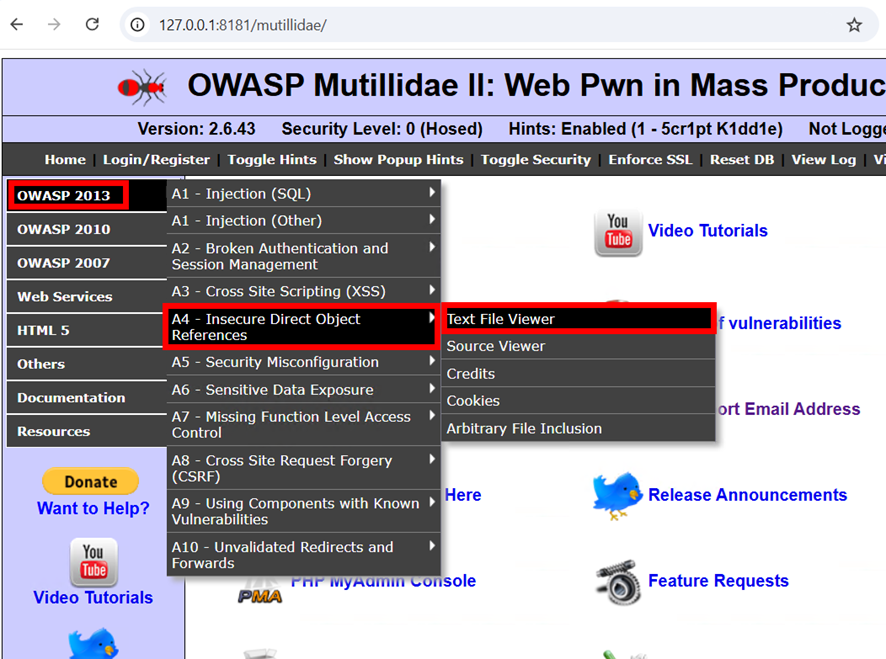
Task: Choose Source Viewer from the submenu
Action: (x=578, y=346)
